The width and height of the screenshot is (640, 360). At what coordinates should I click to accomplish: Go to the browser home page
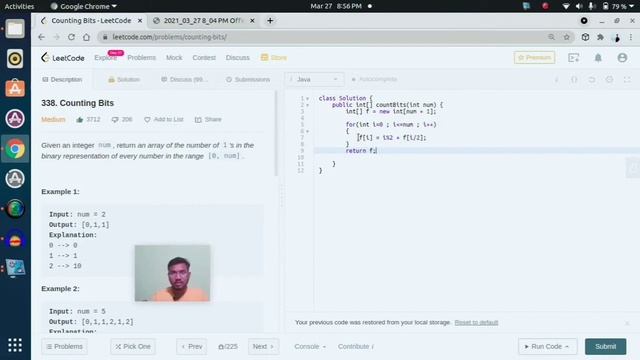pos(86,37)
